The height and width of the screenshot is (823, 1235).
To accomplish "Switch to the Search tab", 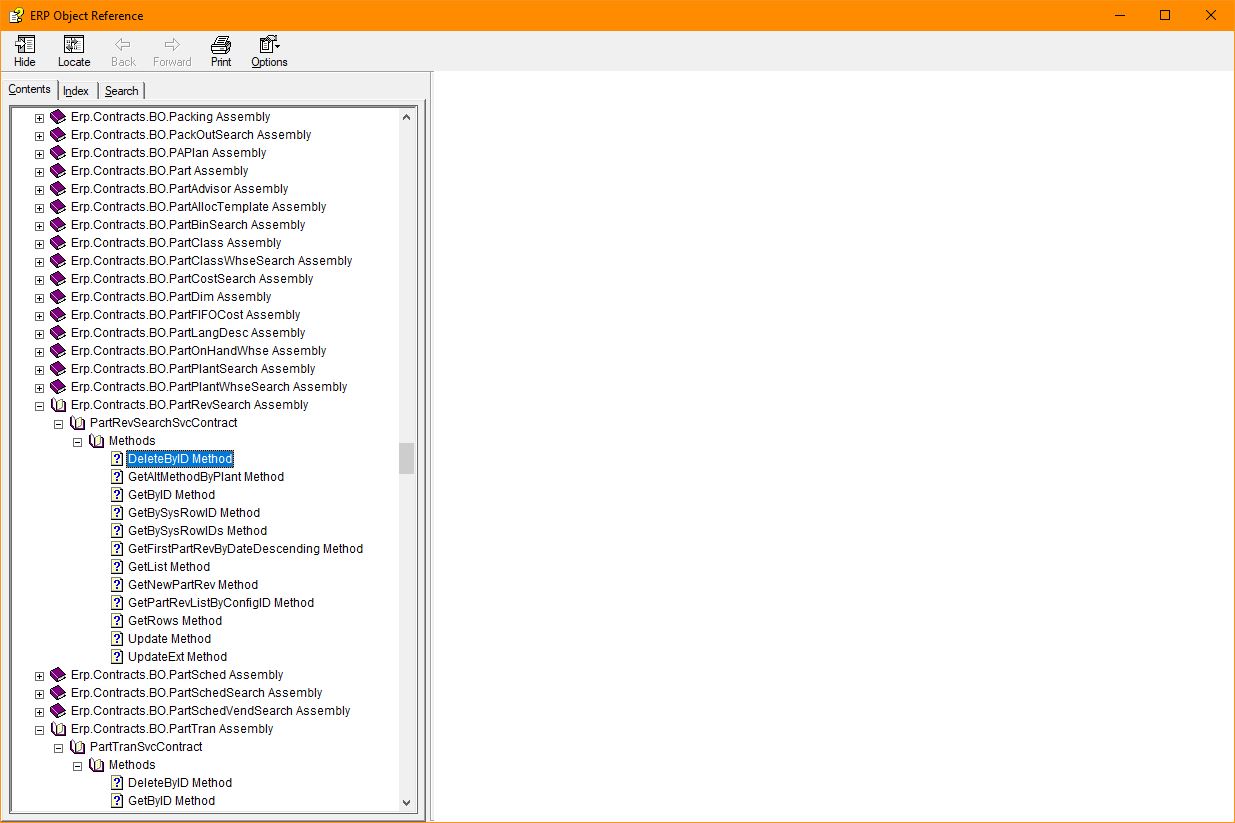I will (122, 91).
